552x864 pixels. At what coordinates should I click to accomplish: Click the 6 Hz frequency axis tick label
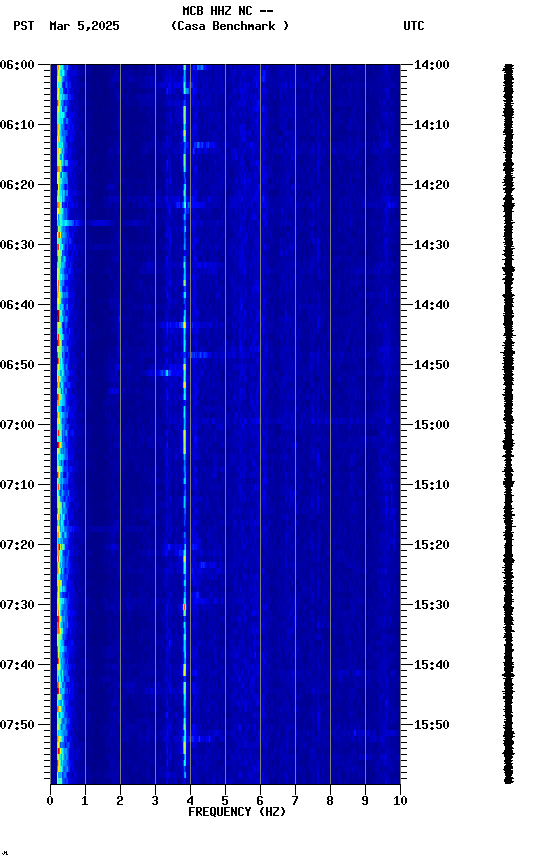(x=260, y=801)
